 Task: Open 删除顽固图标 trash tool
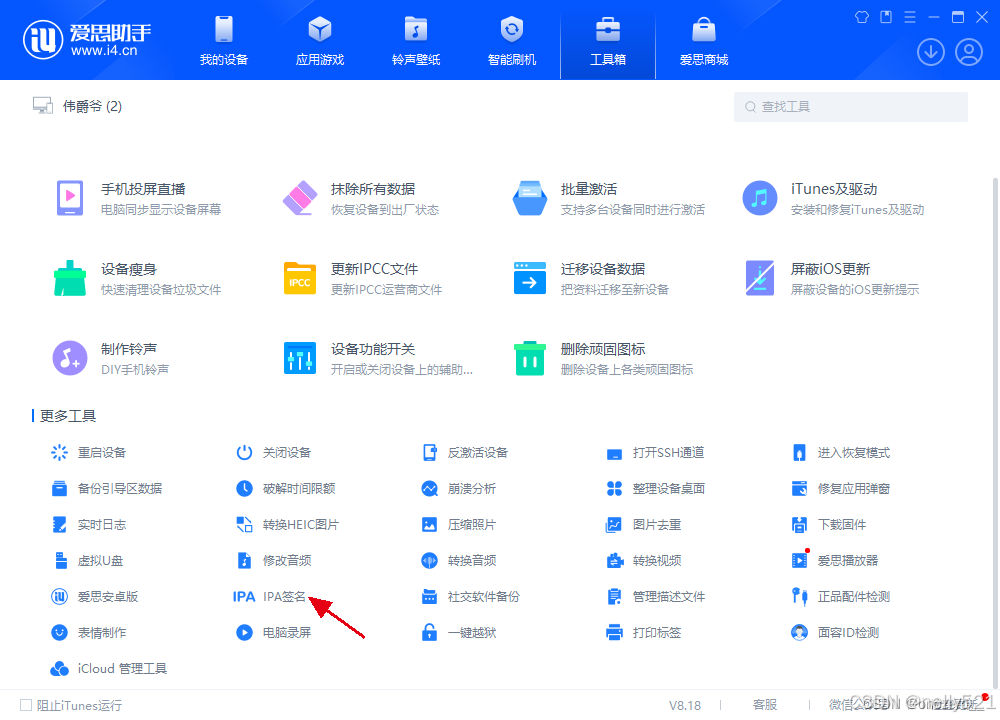pyautogui.click(x=603, y=358)
